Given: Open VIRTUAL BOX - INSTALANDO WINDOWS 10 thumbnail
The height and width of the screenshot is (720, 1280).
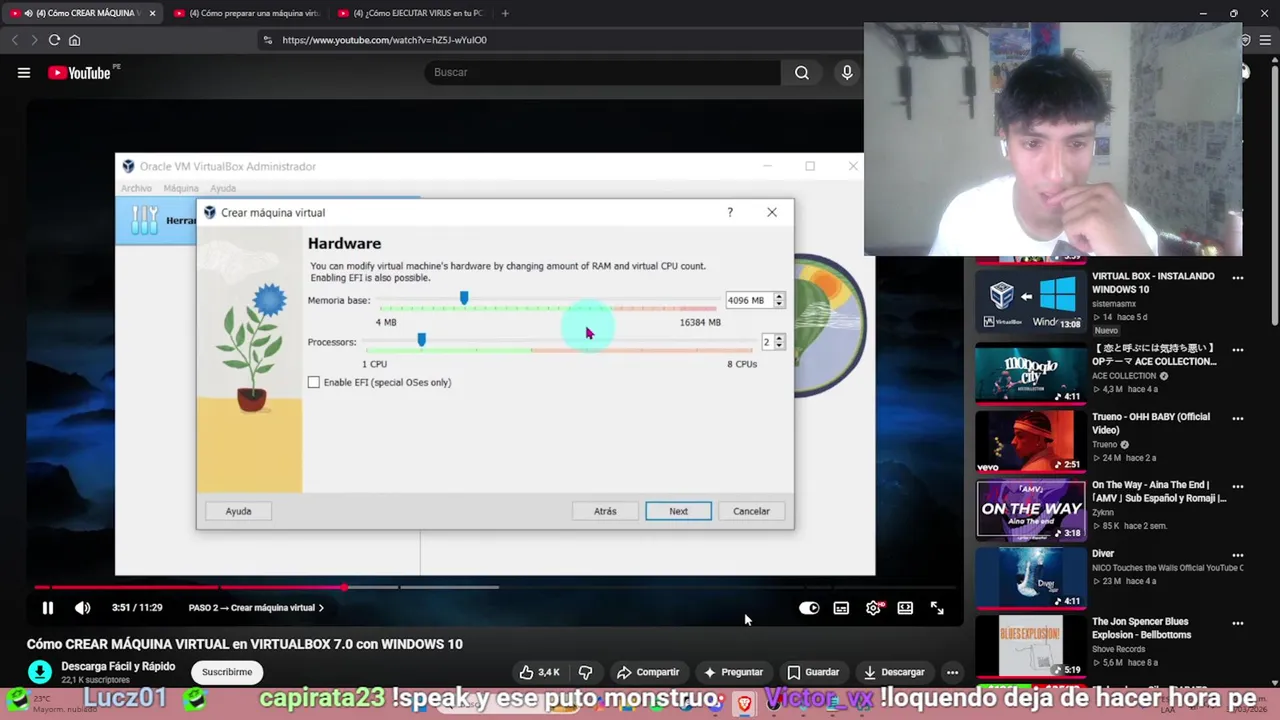Looking at the screenshot, I should coord(1030,300).
